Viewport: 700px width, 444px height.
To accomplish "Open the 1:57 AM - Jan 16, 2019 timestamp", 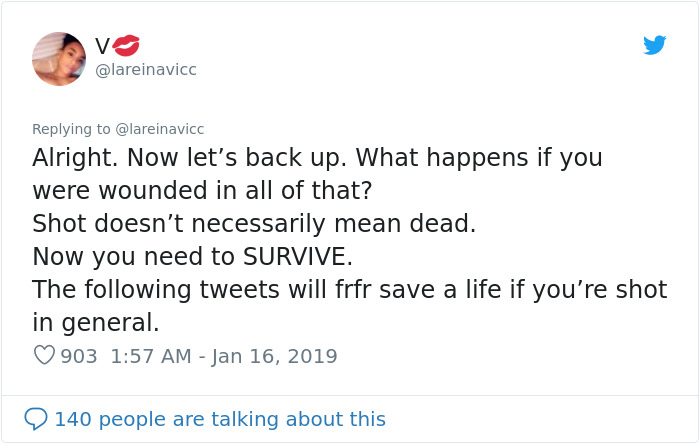I will [x=223, y=356].
